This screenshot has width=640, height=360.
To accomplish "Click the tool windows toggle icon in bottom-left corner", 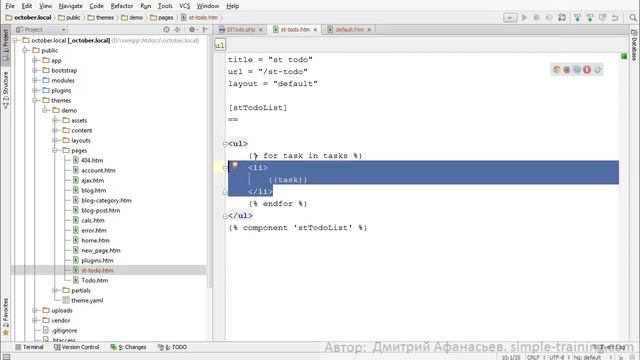I will (6, 357).
